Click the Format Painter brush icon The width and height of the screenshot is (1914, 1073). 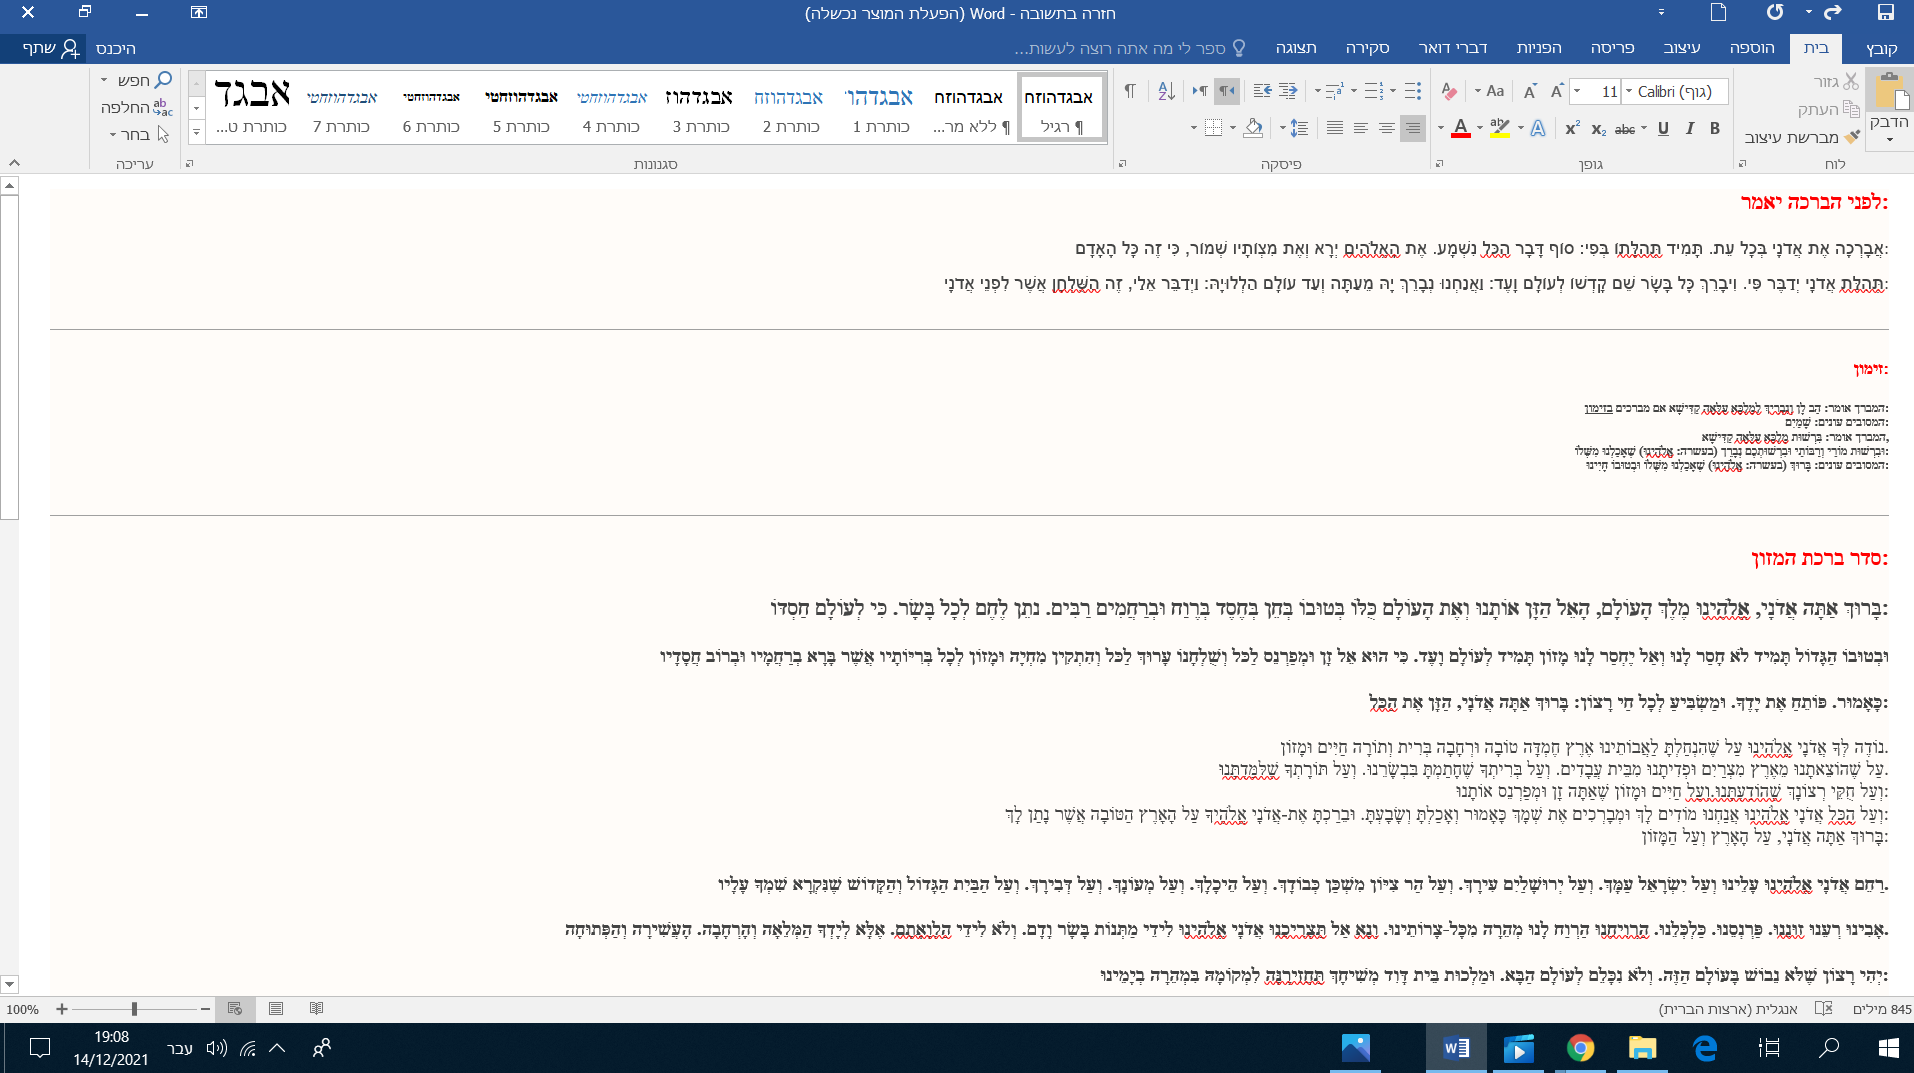click(x=1852, y=137)
